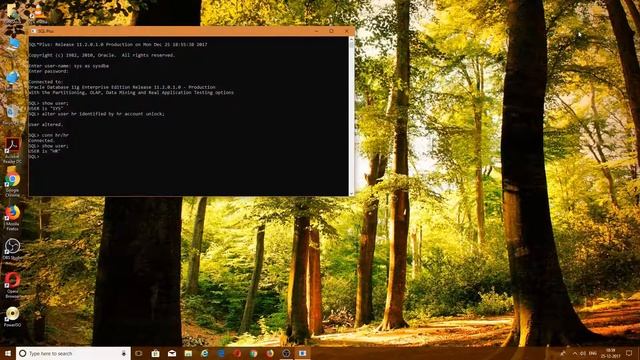This screenshot has height=360, width=640.
Task: Open Recycle Bin desktop icon
Action: (12, 114)
